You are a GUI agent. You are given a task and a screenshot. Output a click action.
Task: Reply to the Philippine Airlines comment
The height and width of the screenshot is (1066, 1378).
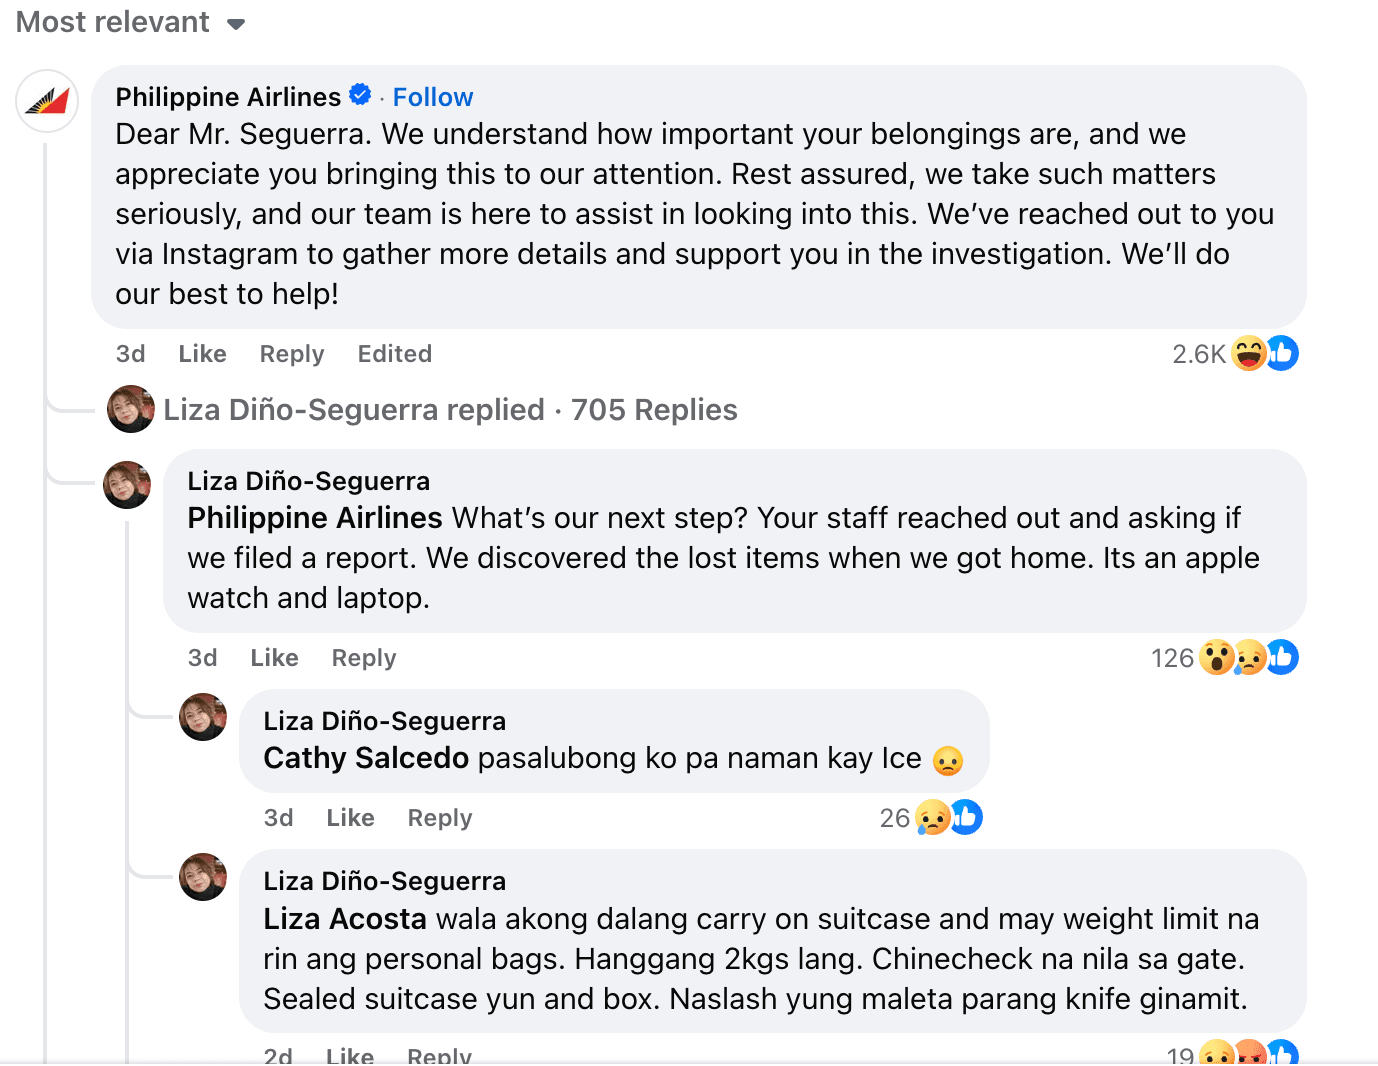(292, 354)
